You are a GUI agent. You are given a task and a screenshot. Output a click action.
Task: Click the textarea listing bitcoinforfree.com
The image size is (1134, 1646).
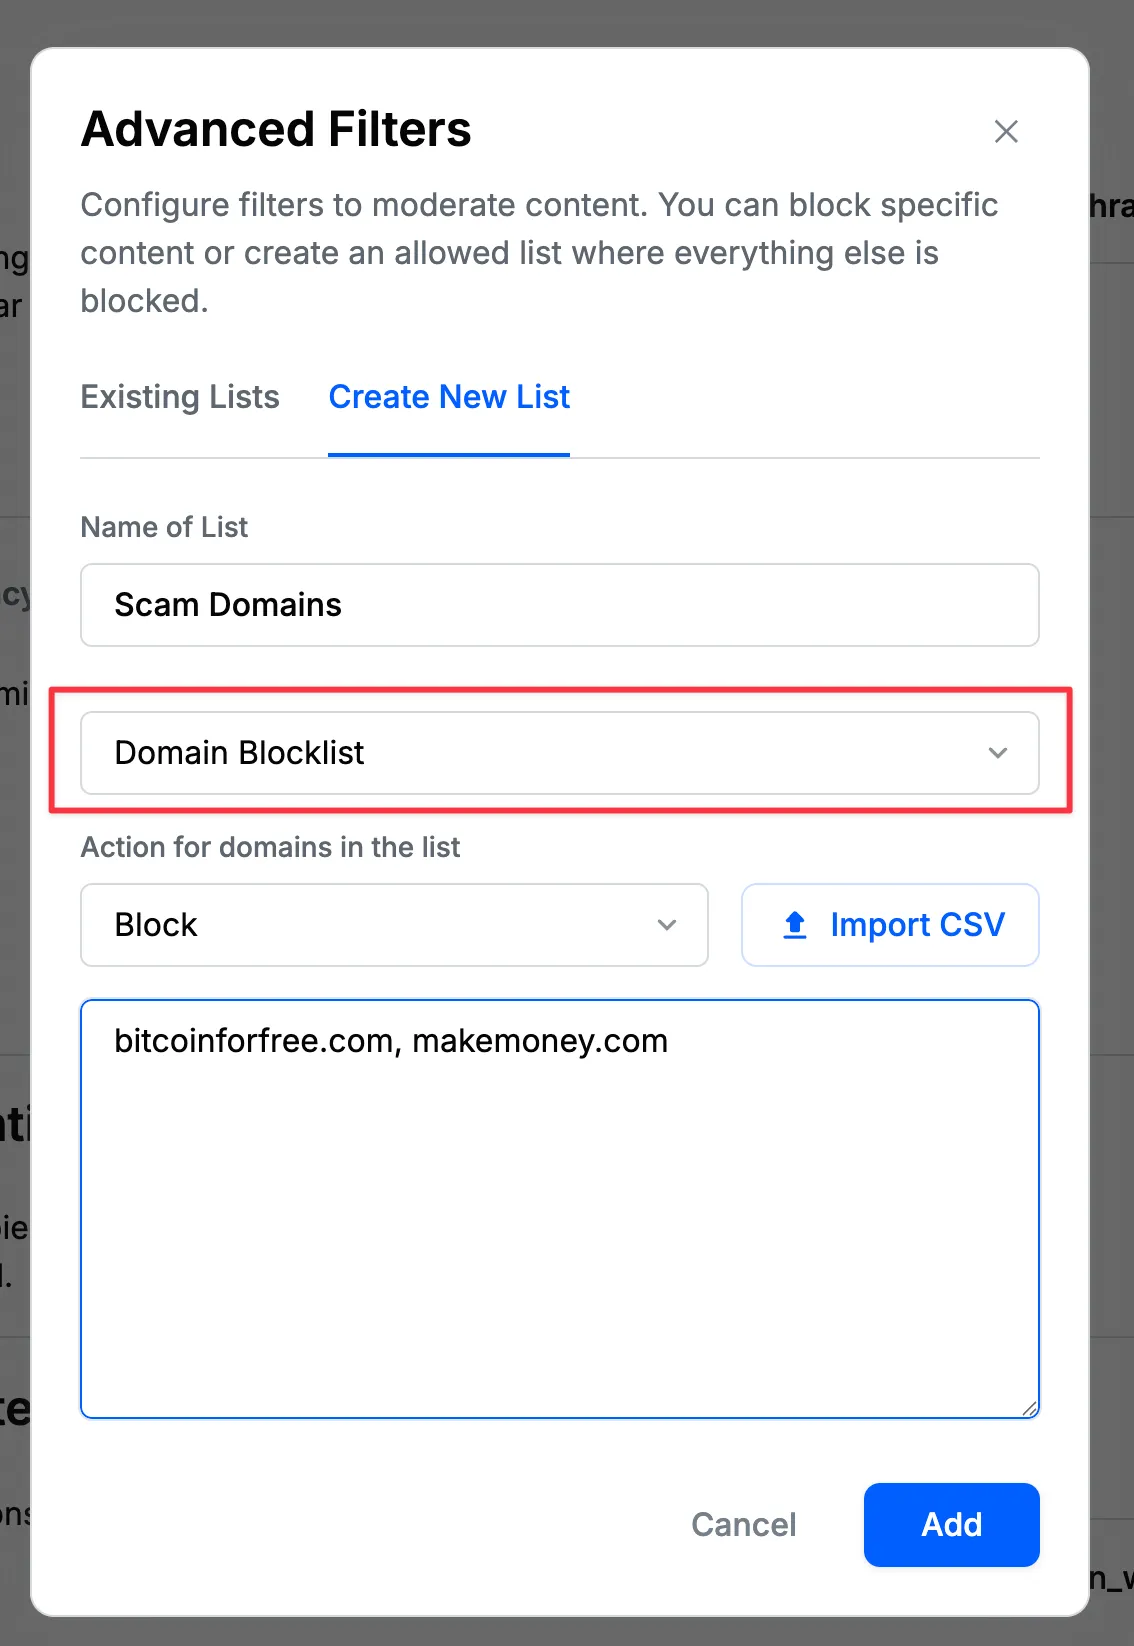click(560, 1200)
